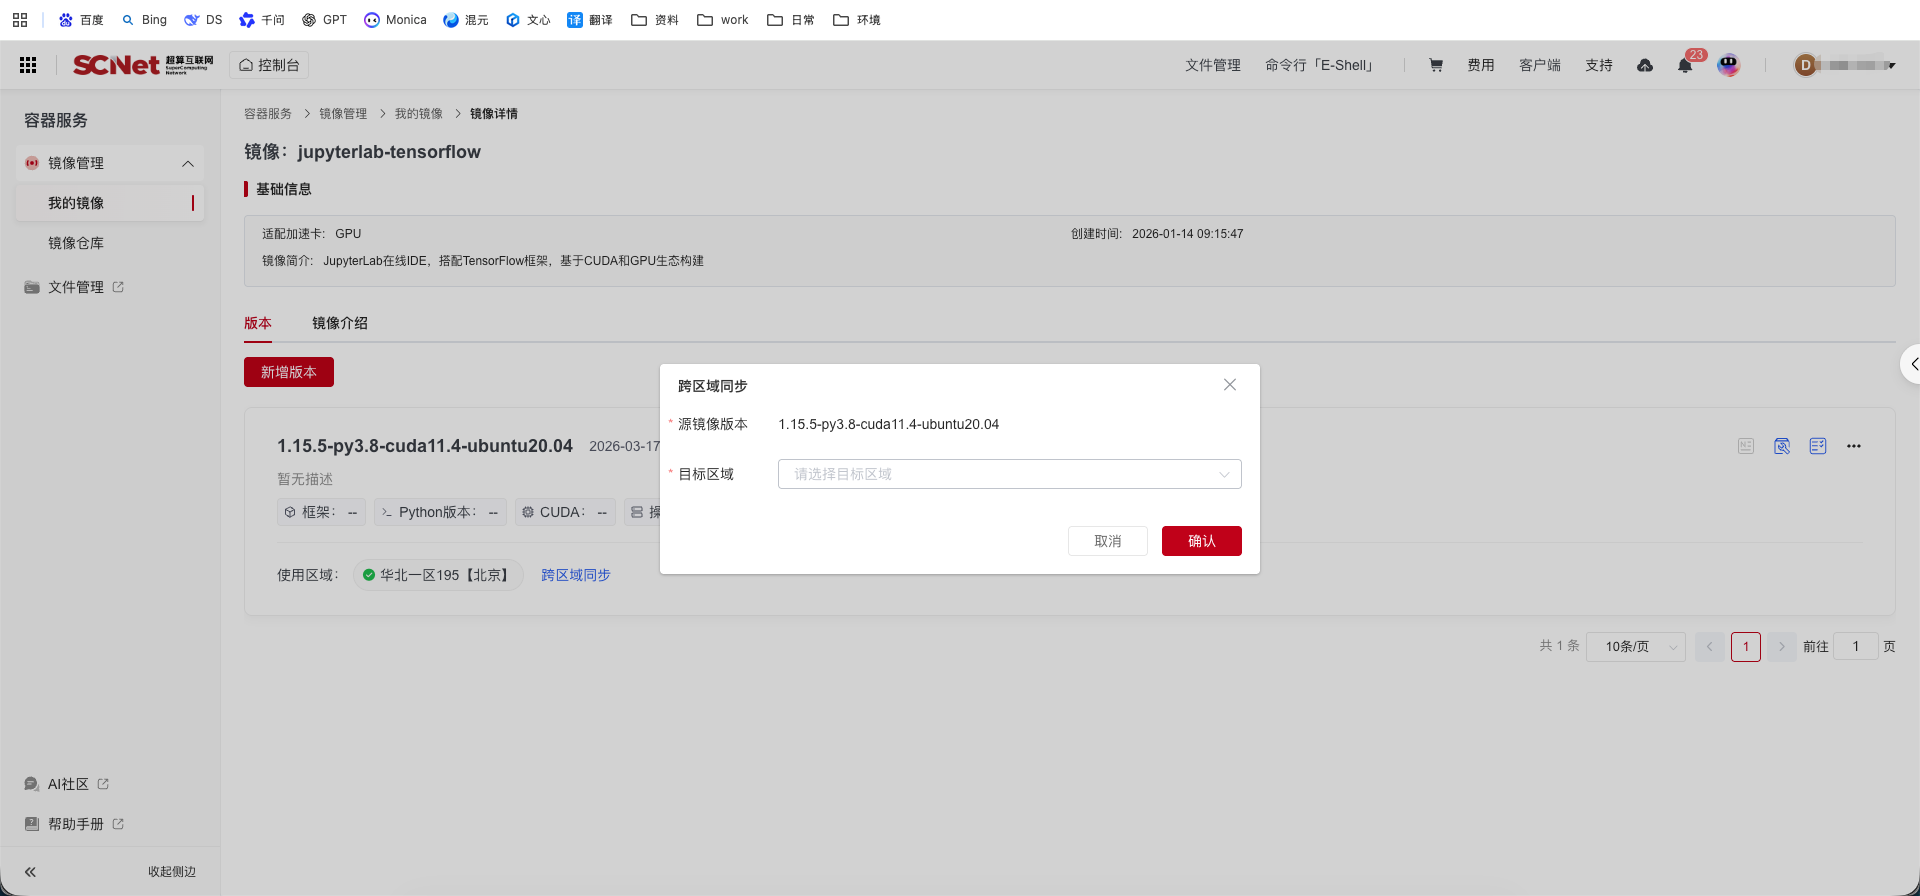Click the 跨区域同步 link
Viewport: 1920px width, 896px height.
pyautogui.click(x=576, y=575)
